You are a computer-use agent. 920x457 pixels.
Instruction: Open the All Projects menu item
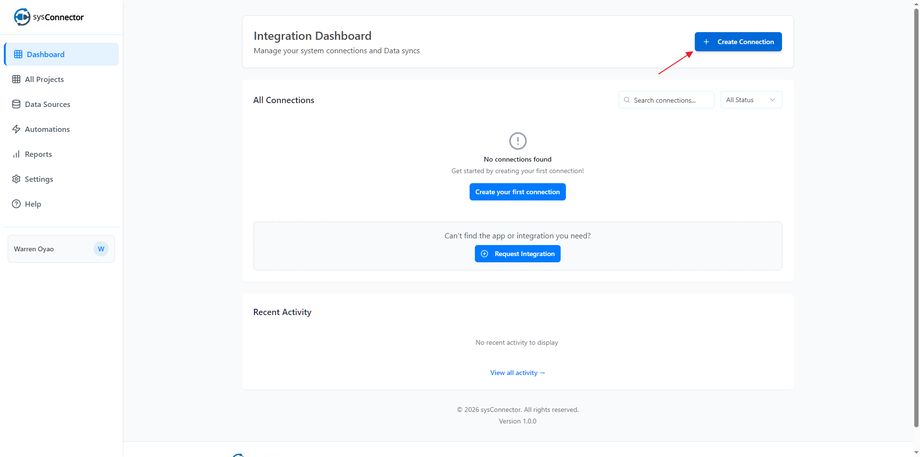[x=44, y=79]
